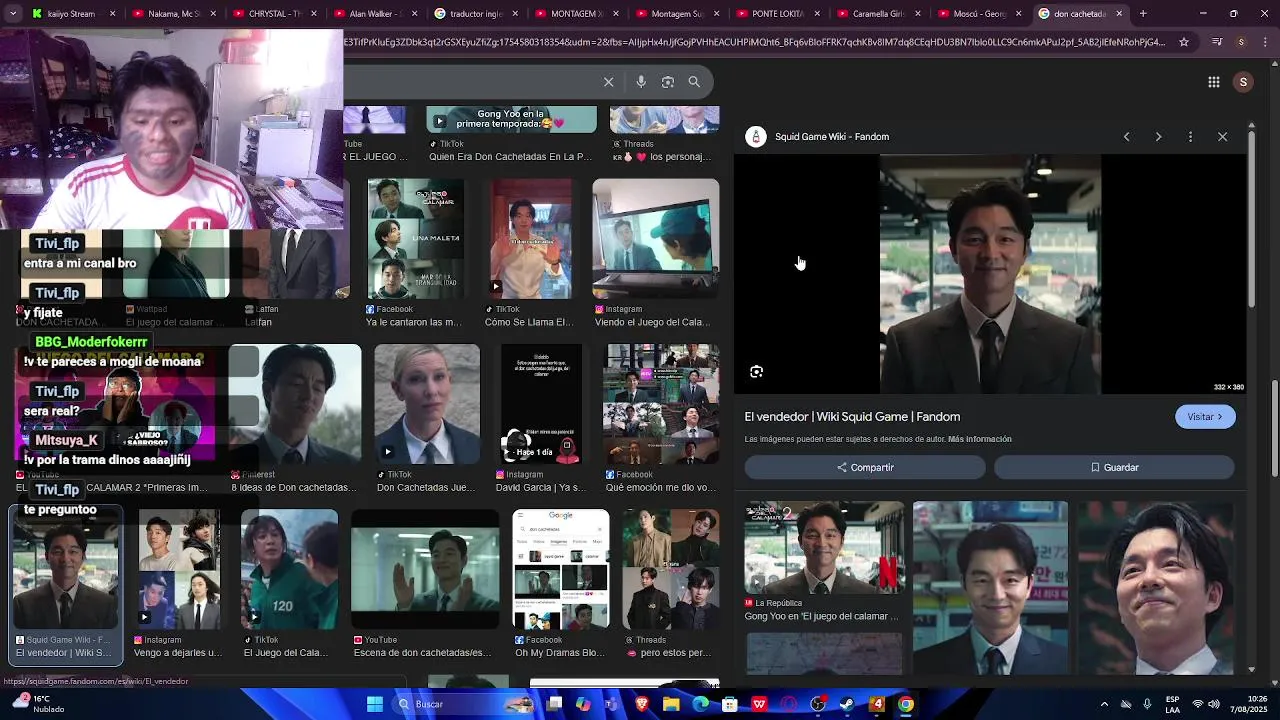Open the weather widget 16°C Nublado
The width and height of the screenshot is (1280, 720).
(x=37, y=704)
